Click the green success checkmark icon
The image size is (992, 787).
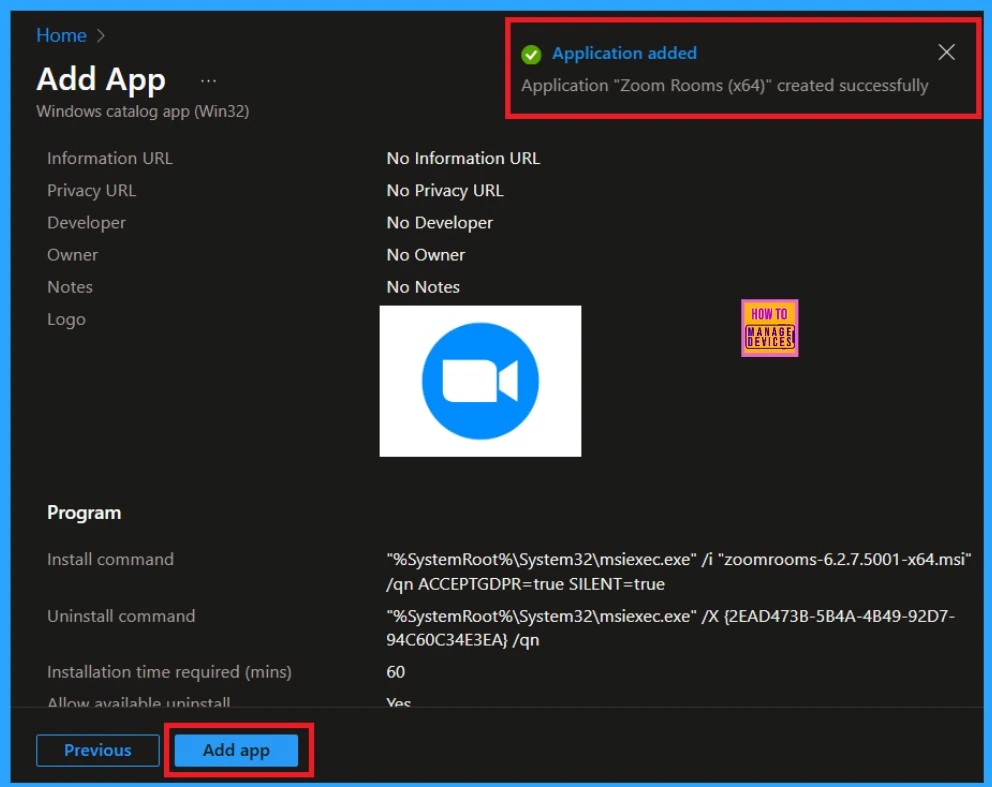[531, 55]
